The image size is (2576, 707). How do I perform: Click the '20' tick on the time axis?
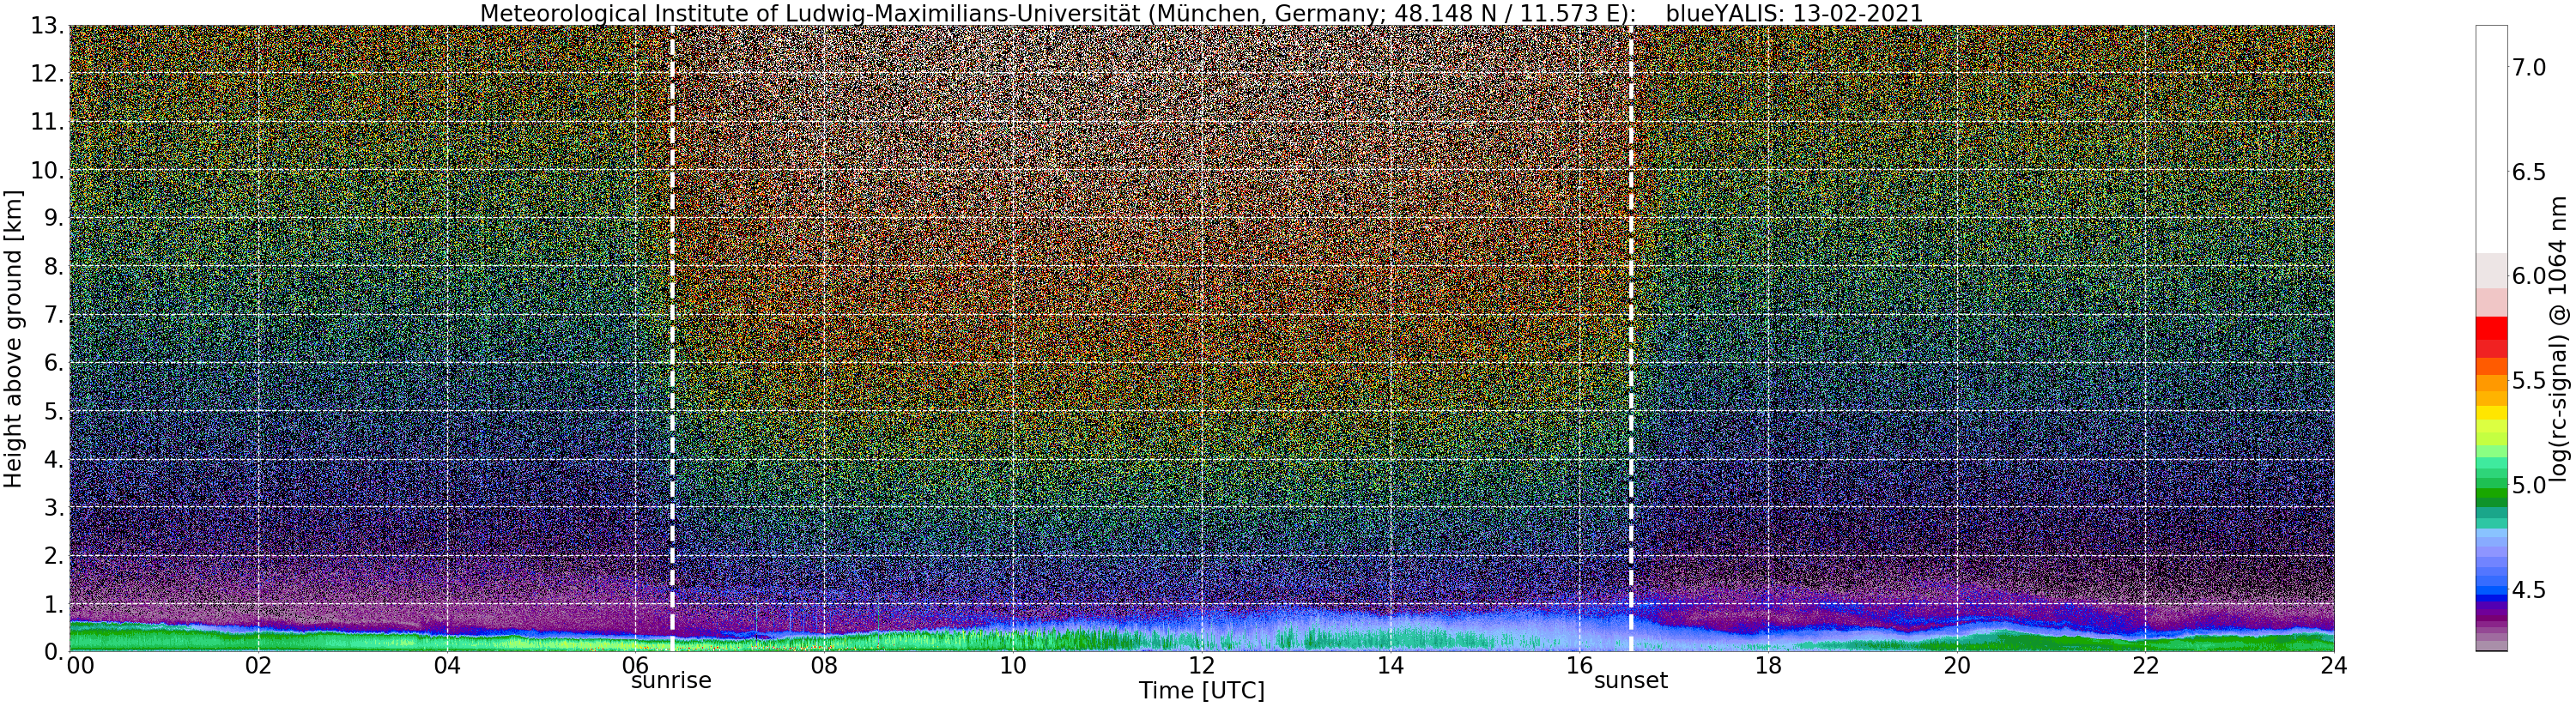coord(1956,665)
